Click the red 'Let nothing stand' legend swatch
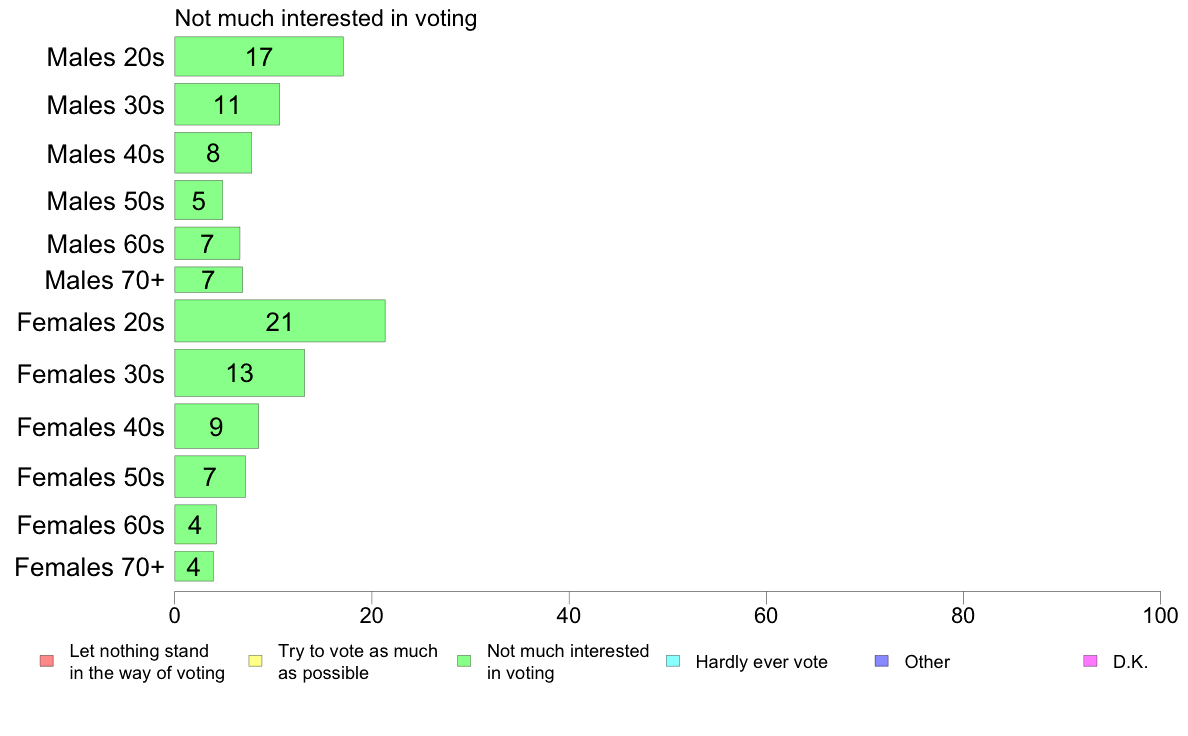1188x736 pixels. [x=47, y=661]
